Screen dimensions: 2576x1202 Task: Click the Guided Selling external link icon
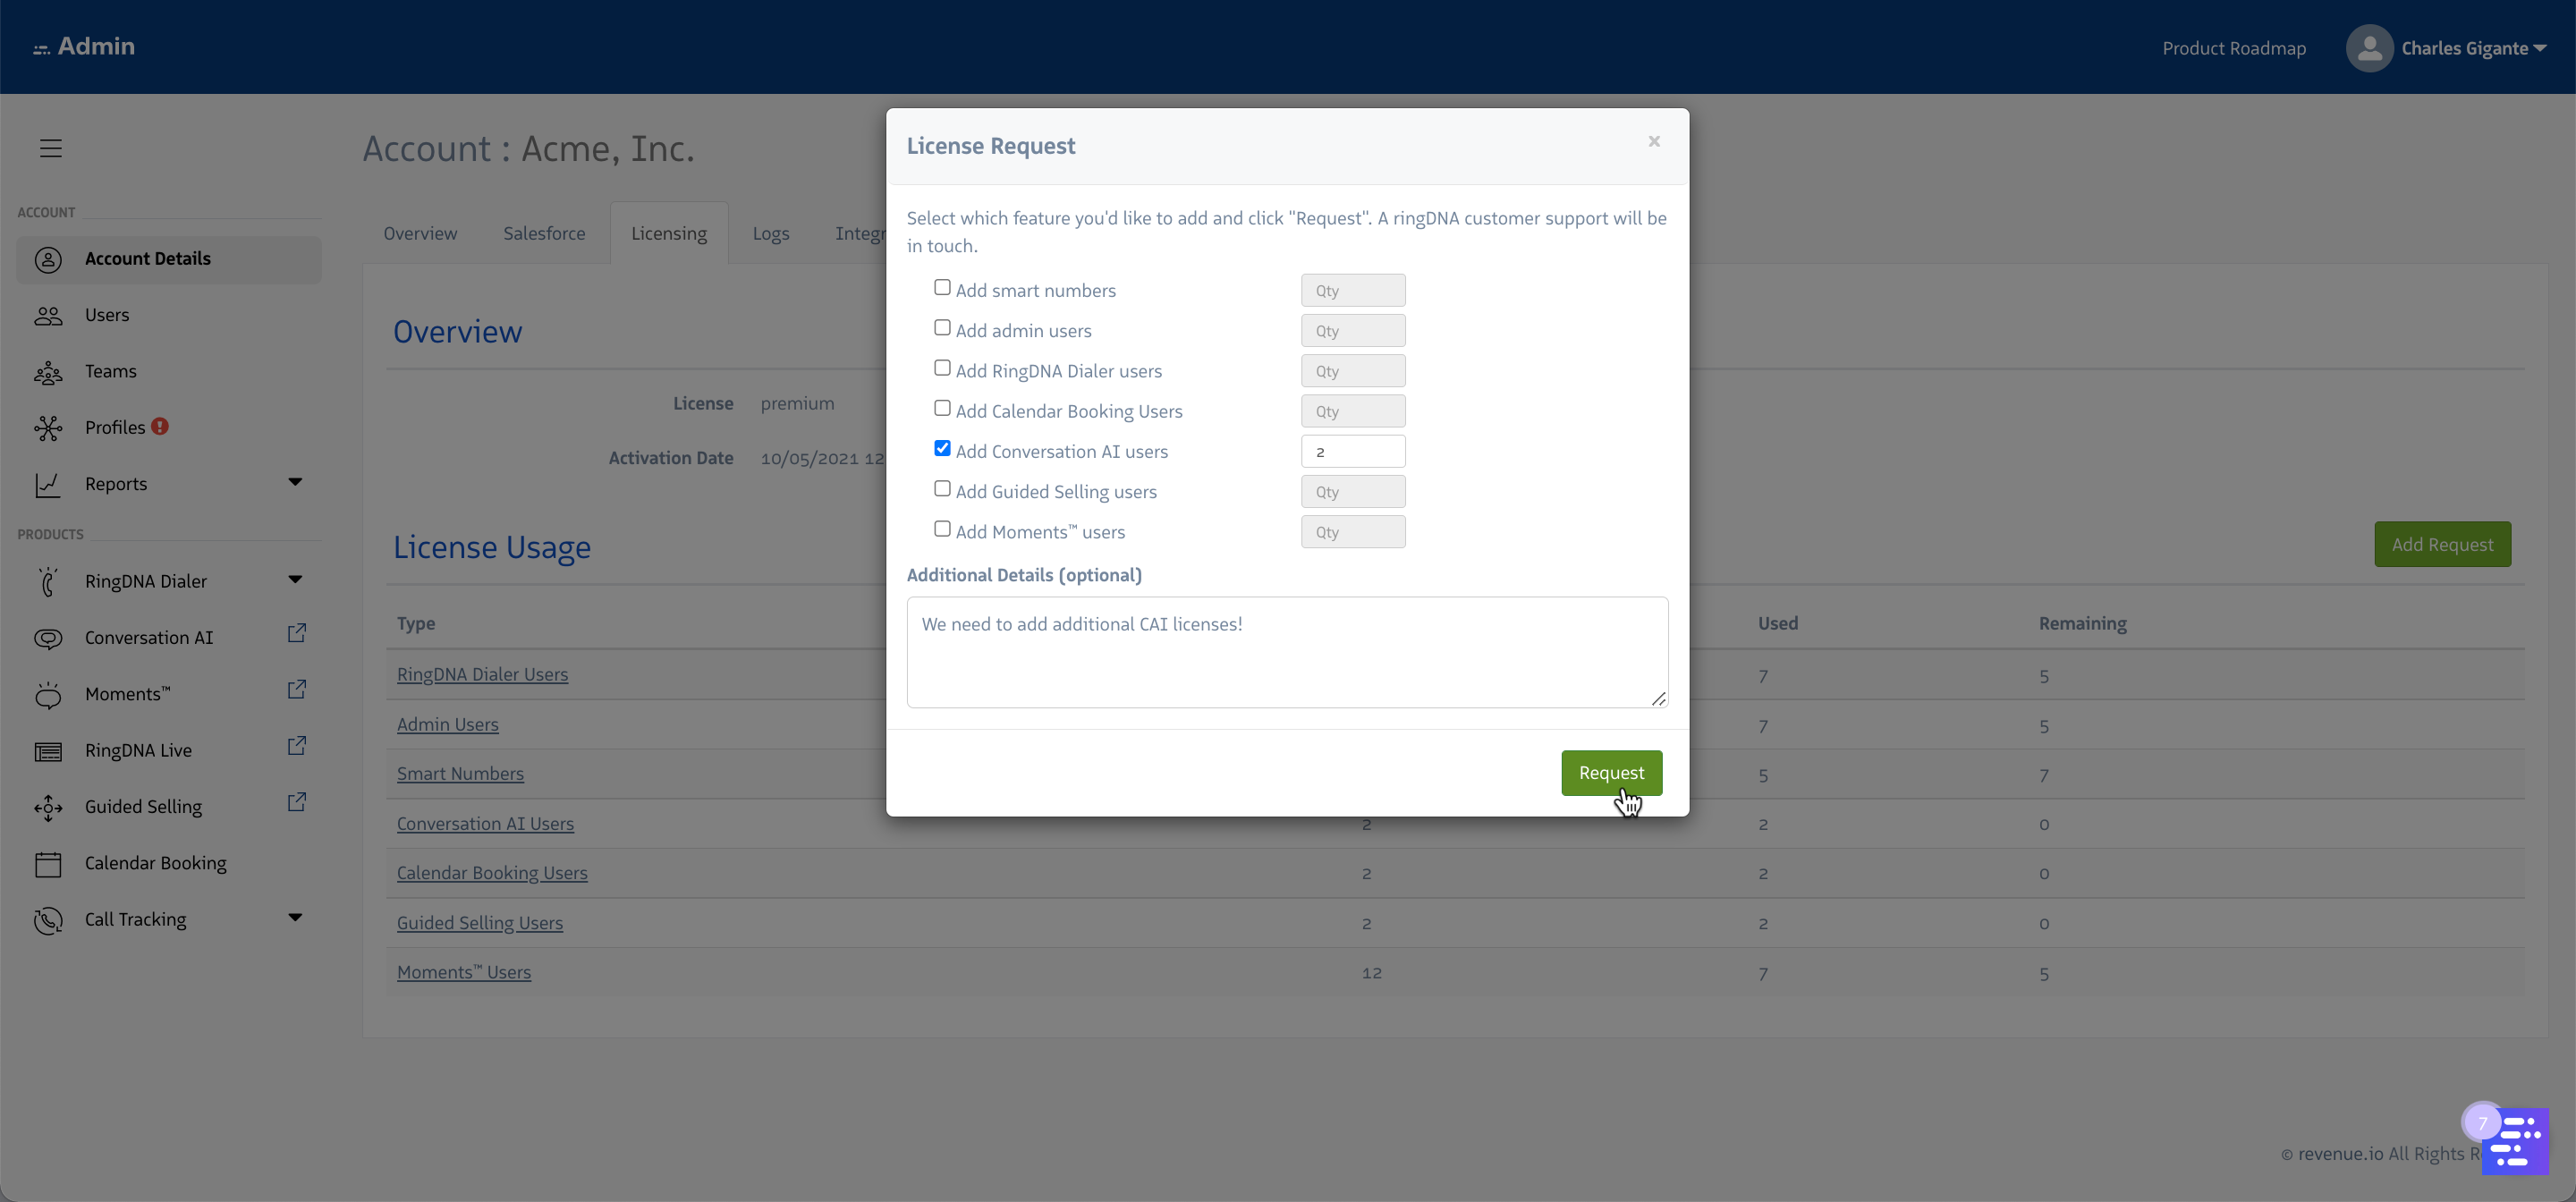[296, 801]
